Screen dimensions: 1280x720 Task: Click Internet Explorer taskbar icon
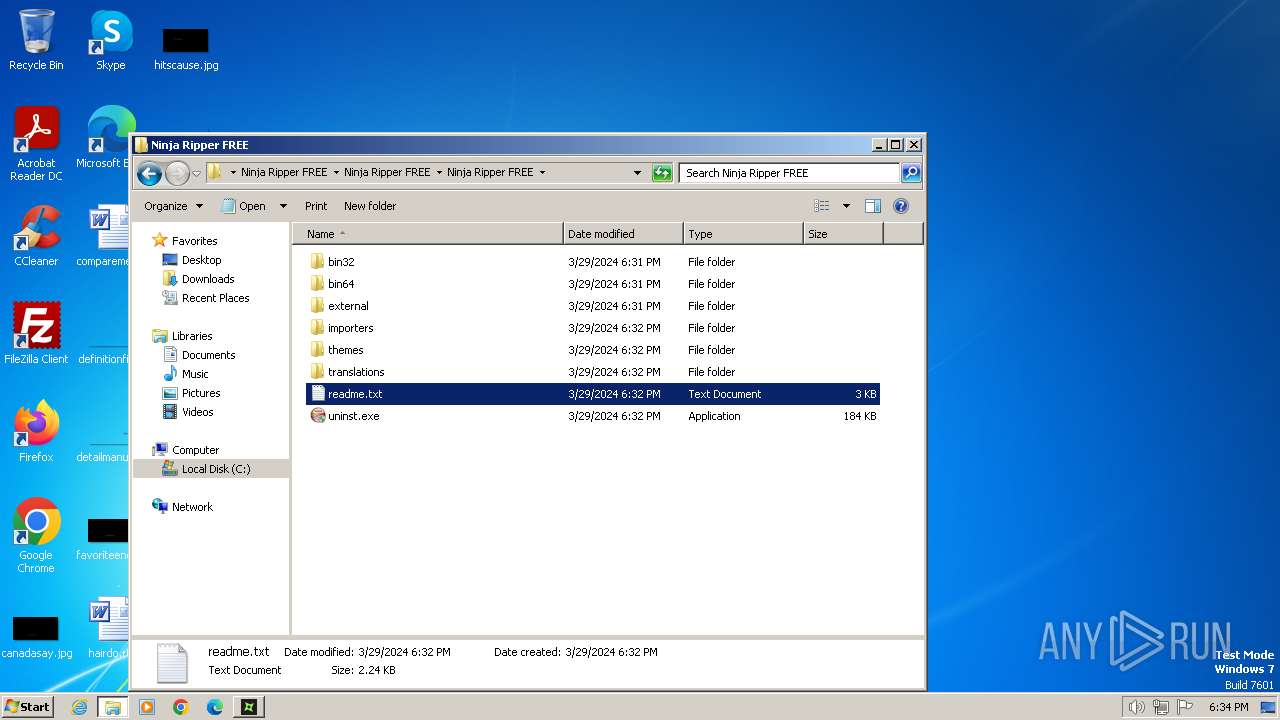coord(80,707)
